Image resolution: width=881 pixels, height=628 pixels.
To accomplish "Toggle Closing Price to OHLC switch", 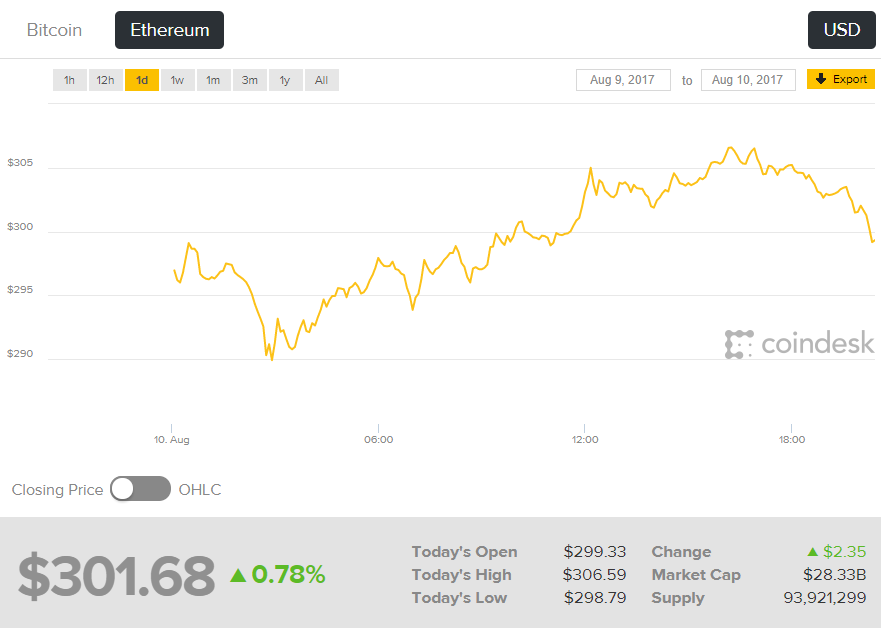I will tap(140, 489).
